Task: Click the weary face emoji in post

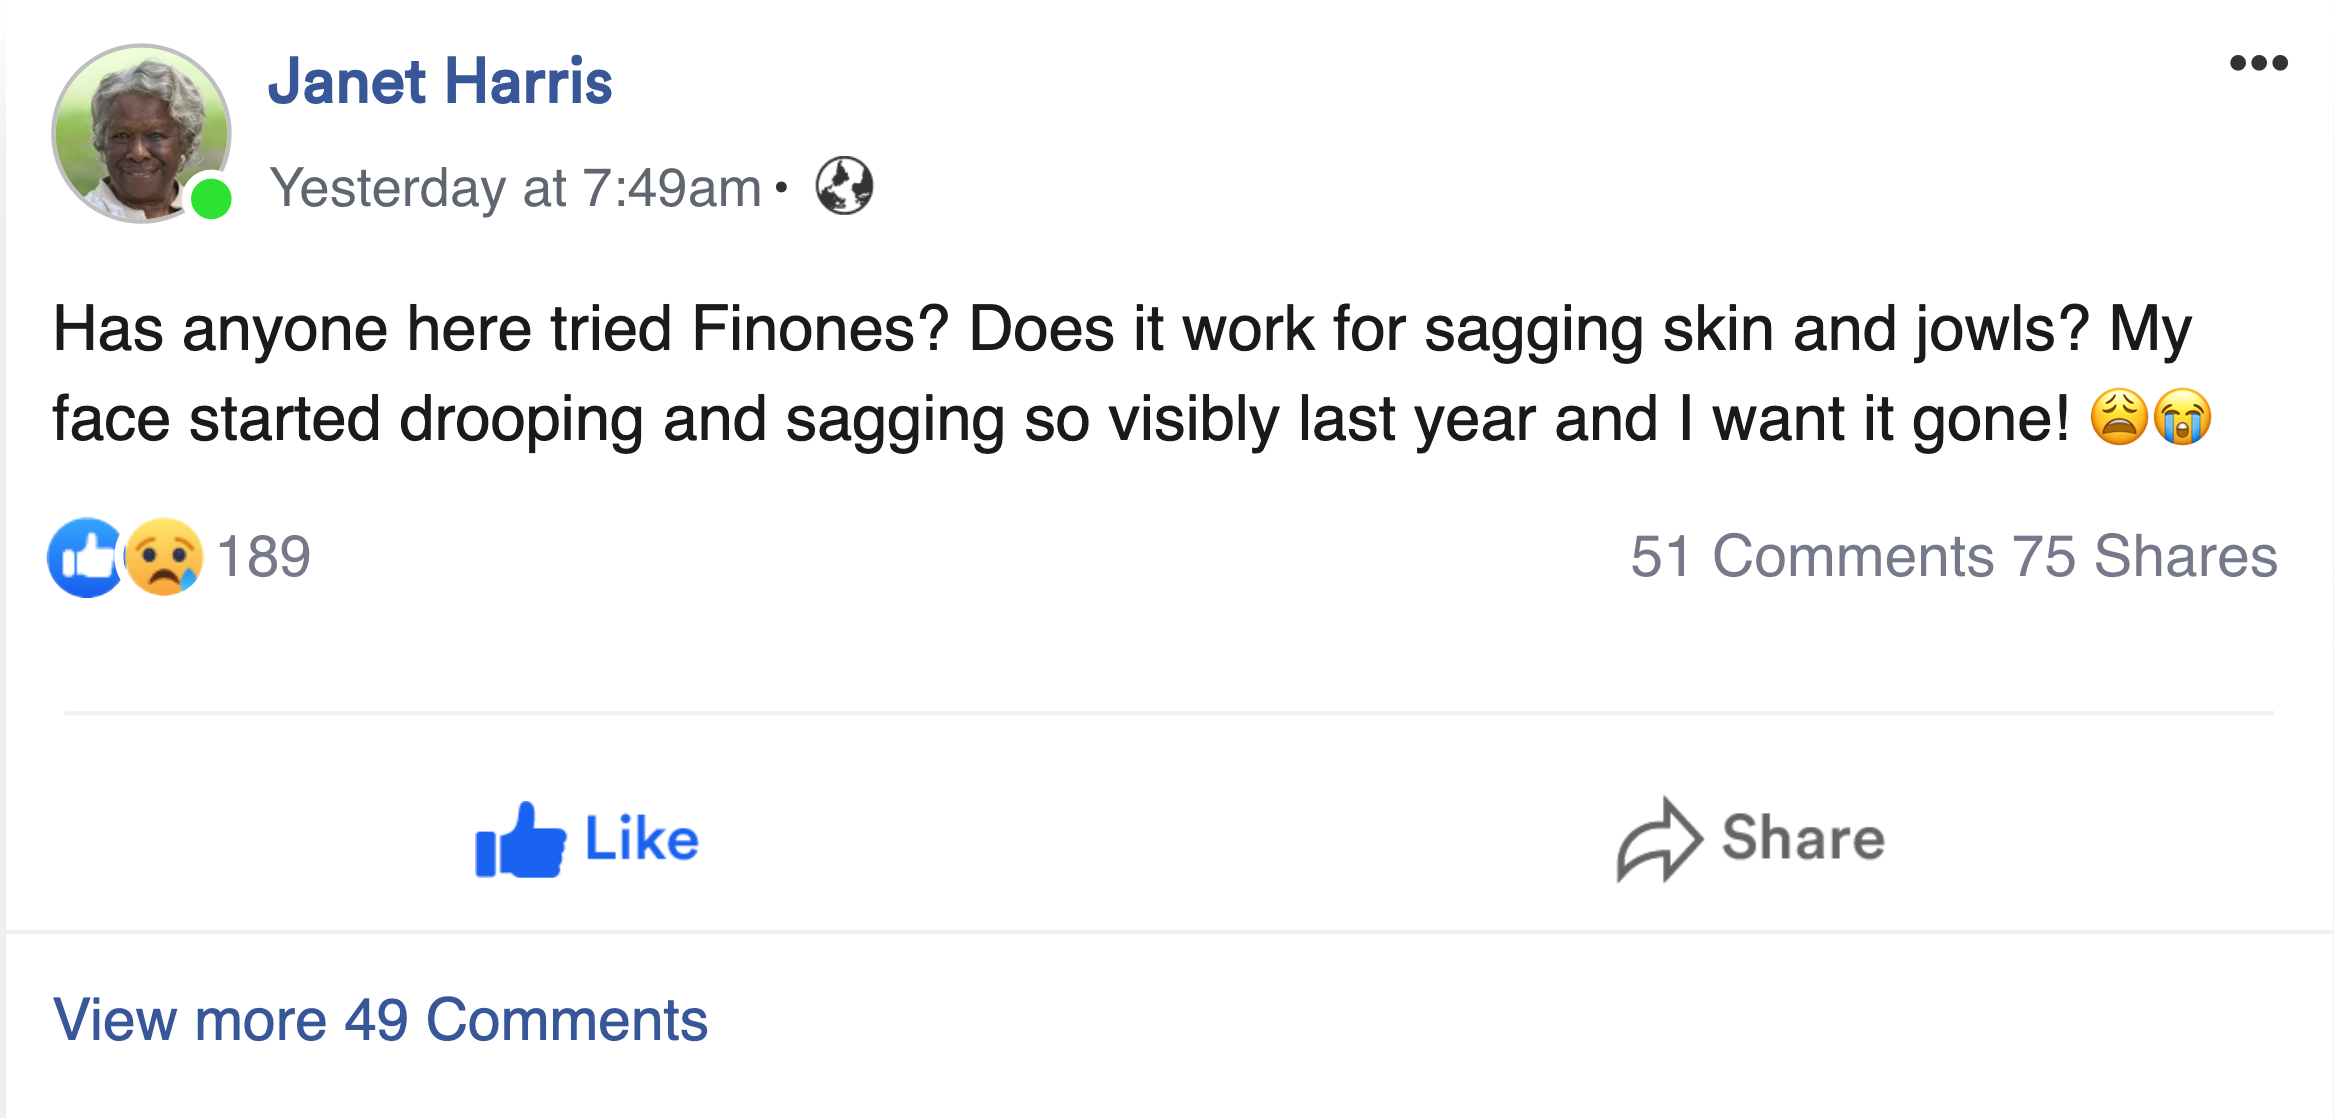Action: tap(2118, 417)
